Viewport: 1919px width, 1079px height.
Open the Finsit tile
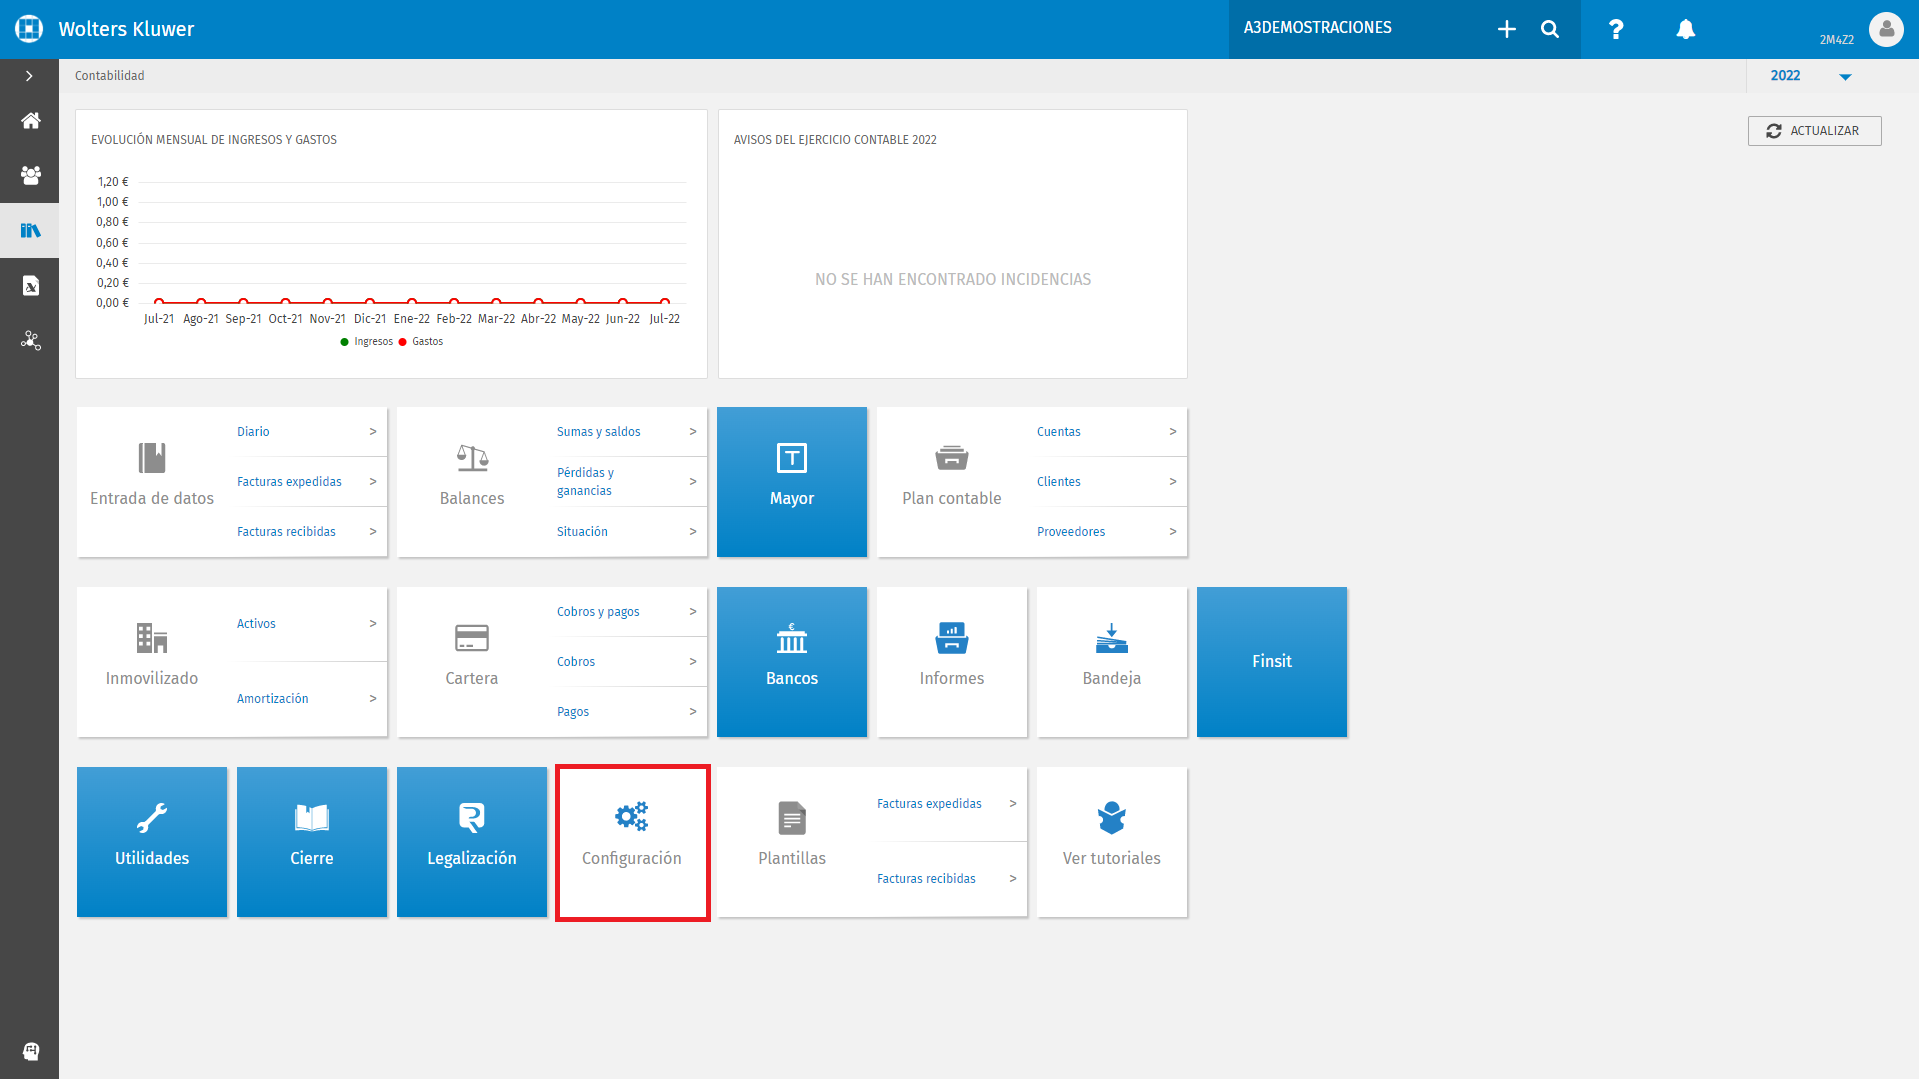(x=1272, y=661)
